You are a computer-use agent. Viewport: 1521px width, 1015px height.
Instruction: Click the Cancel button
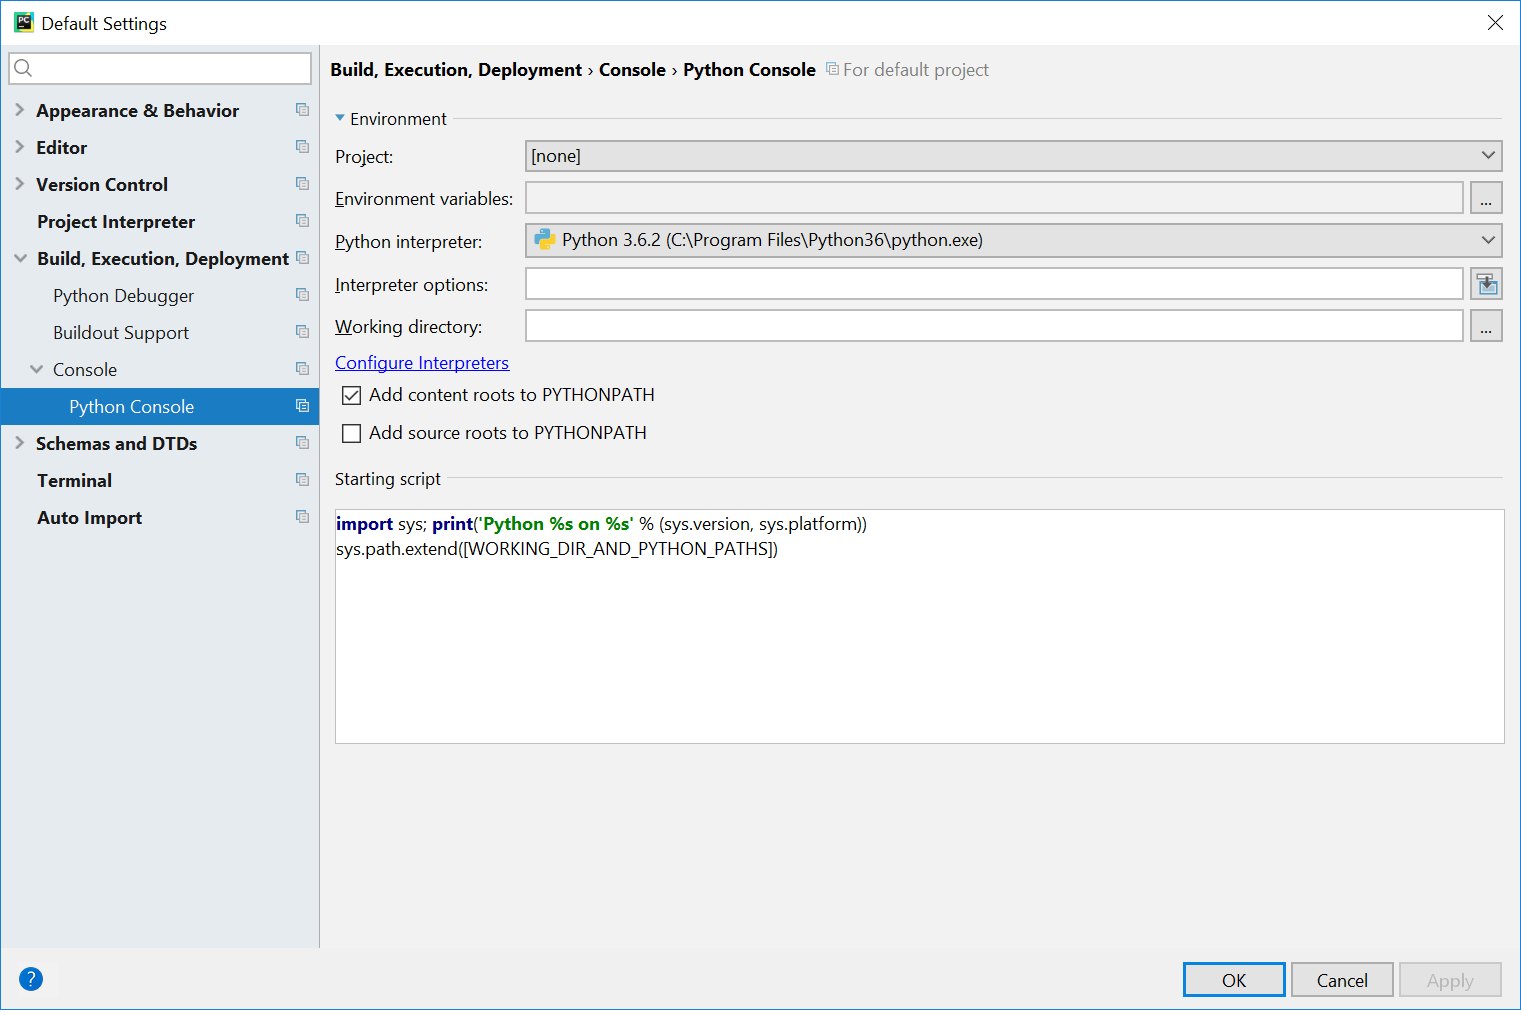(1342, 980)
